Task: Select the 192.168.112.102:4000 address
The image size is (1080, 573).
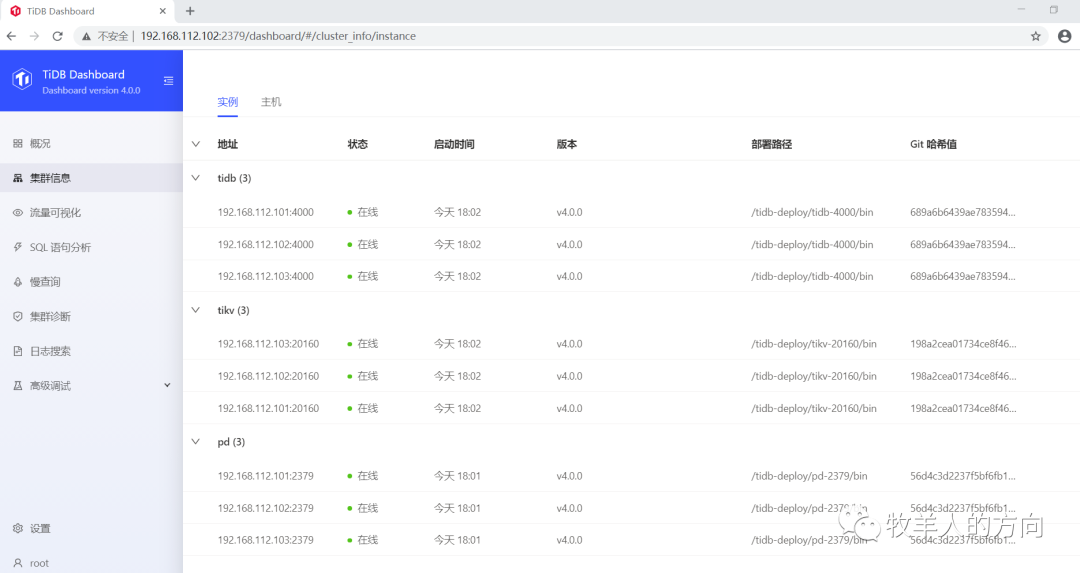Action: pyautogui.click(x=266, y=244)
